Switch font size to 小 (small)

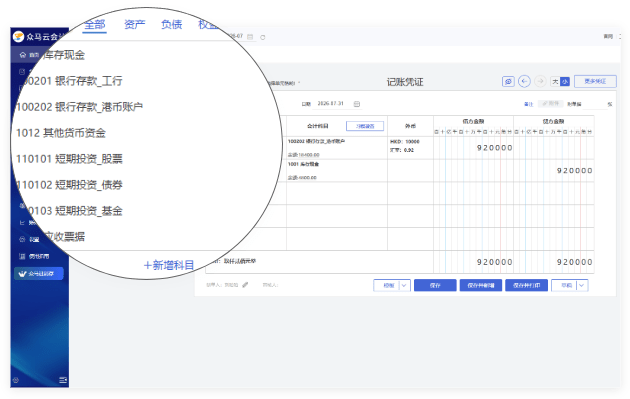[565, 82]
